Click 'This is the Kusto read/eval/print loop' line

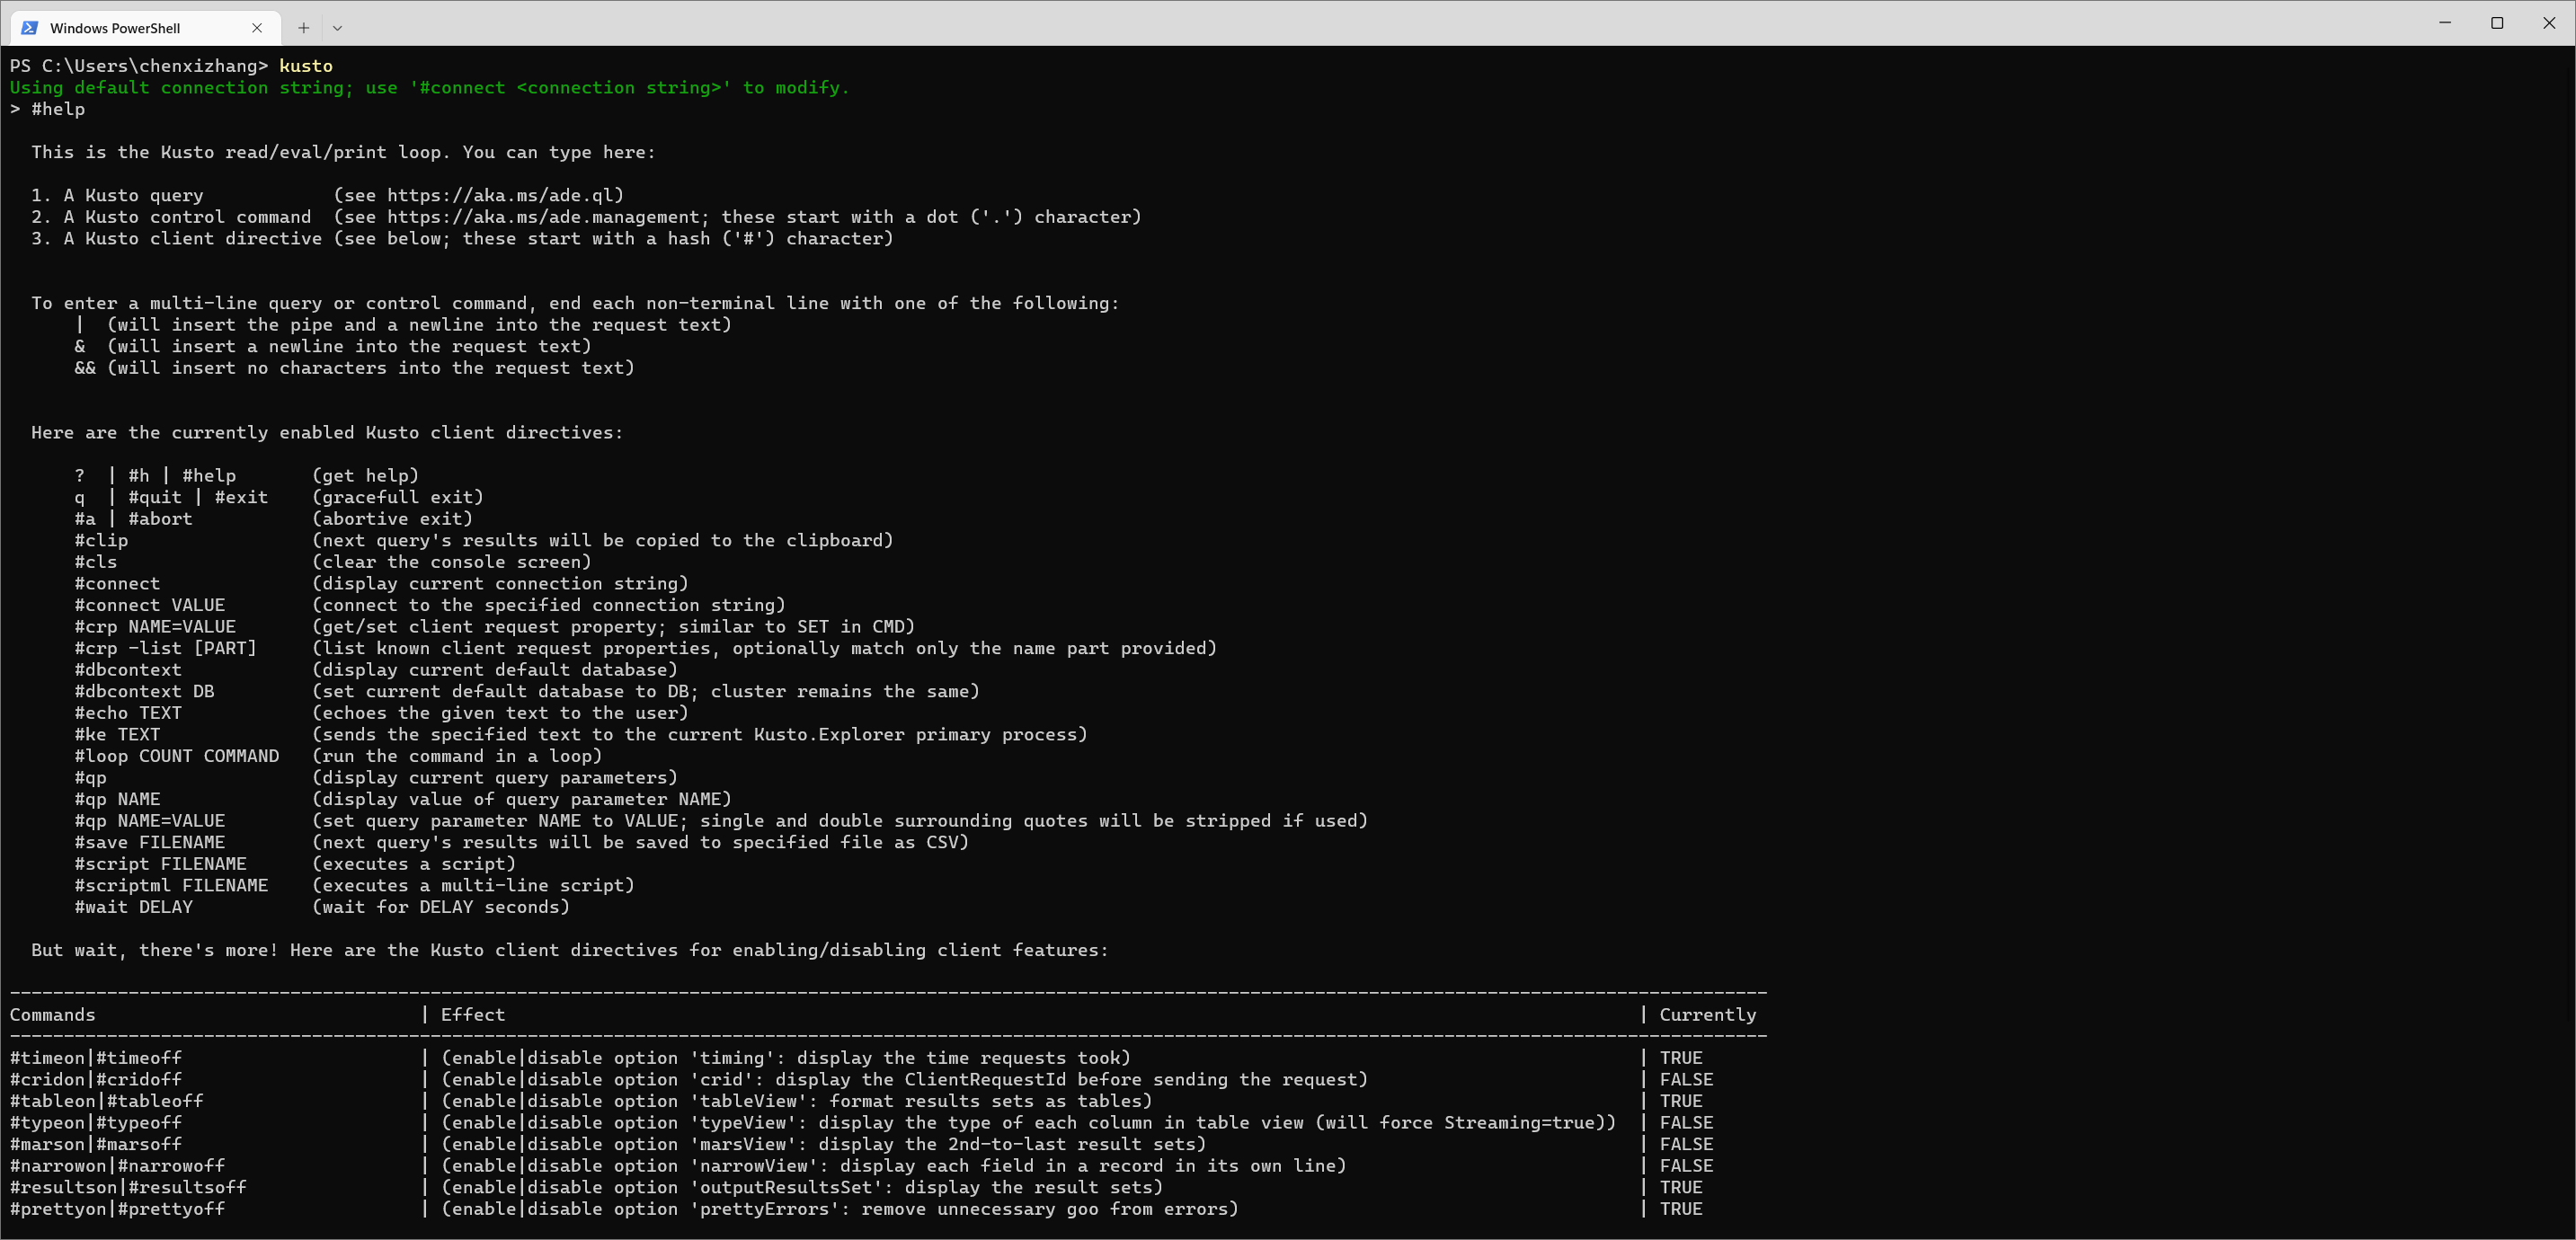click(343, 152)
